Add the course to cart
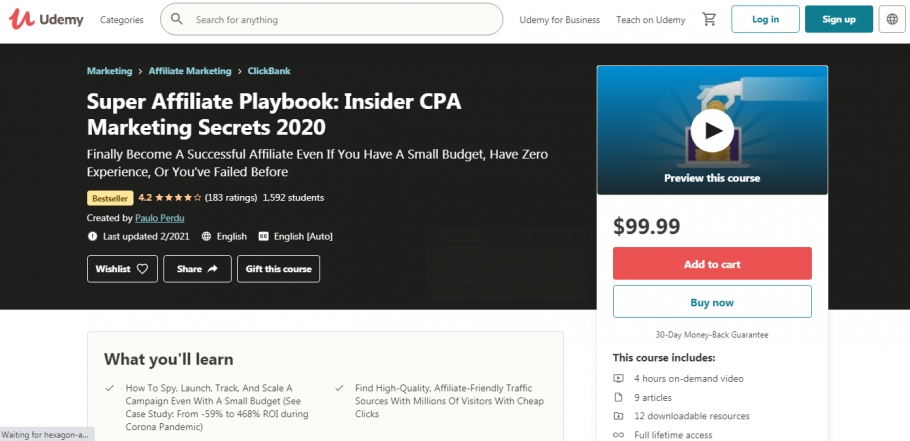 (712, 264)
